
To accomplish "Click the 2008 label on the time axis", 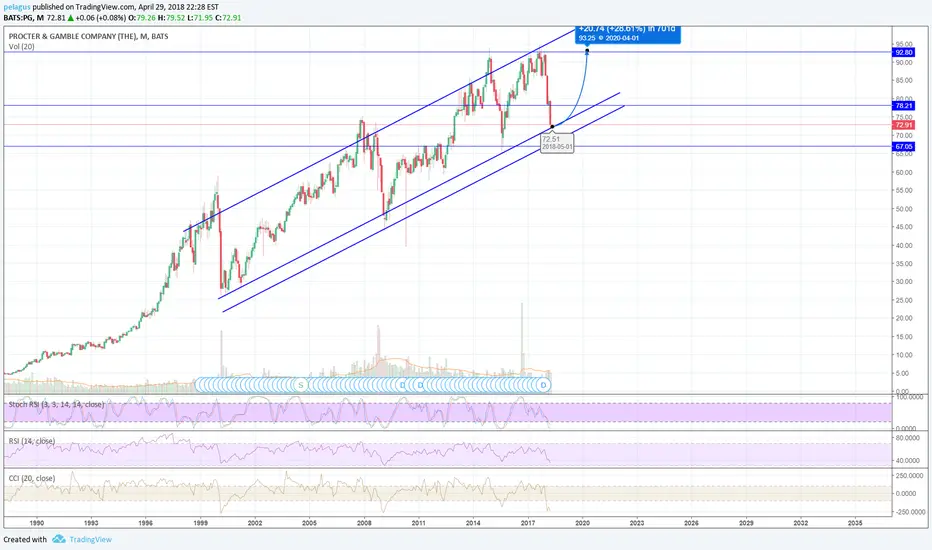I will [x=364, y=523].
